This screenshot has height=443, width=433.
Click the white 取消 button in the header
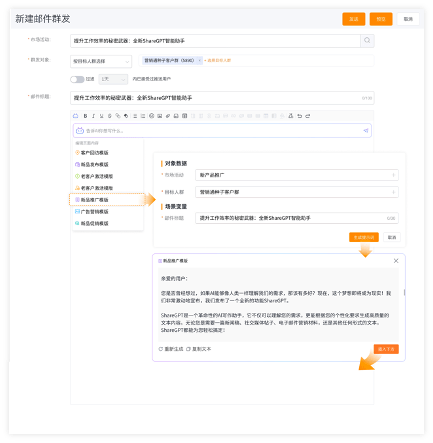pyautogui.click(x=408, y=19)
